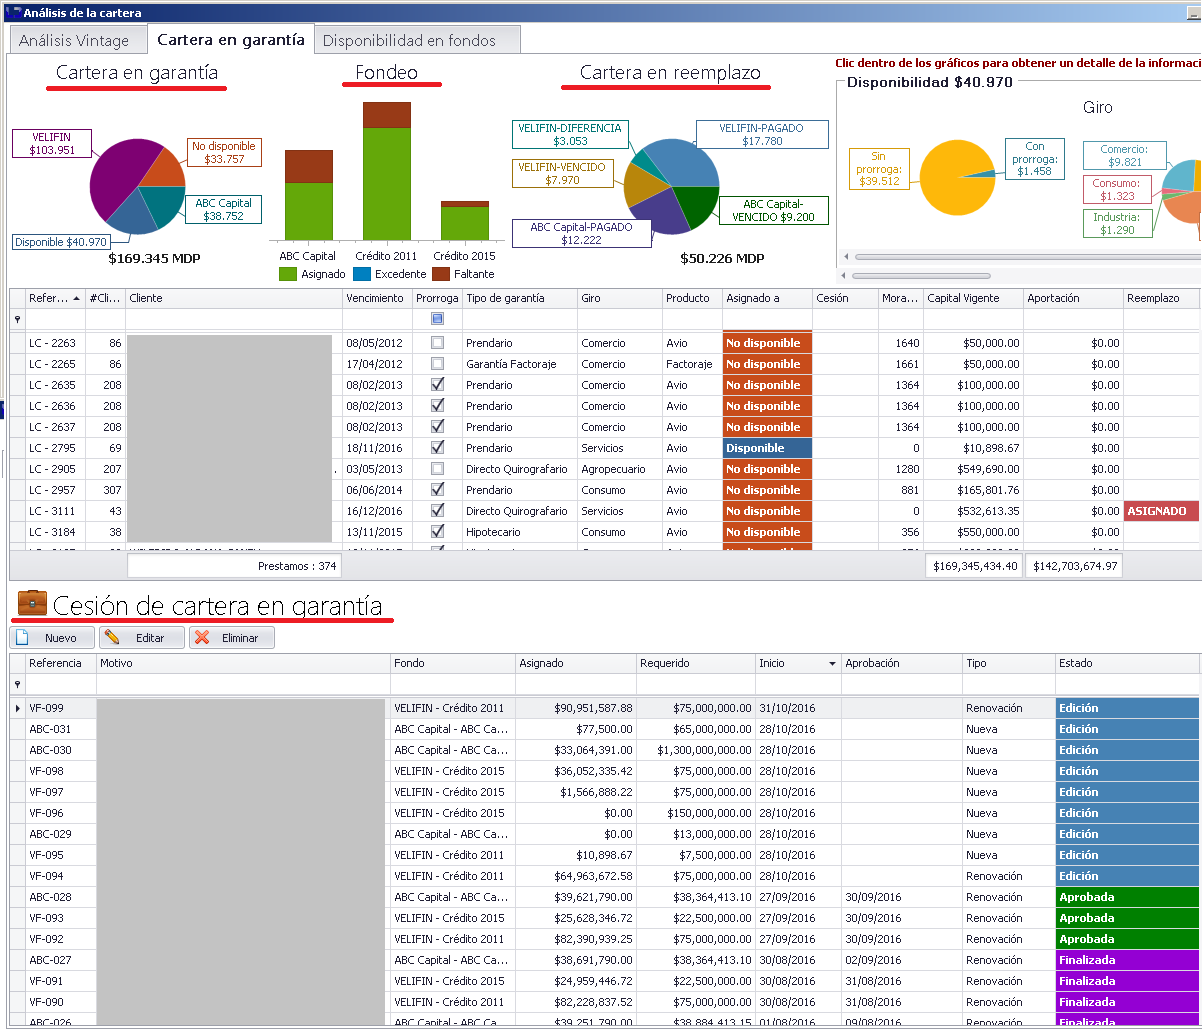Click the Editar button

142,638
